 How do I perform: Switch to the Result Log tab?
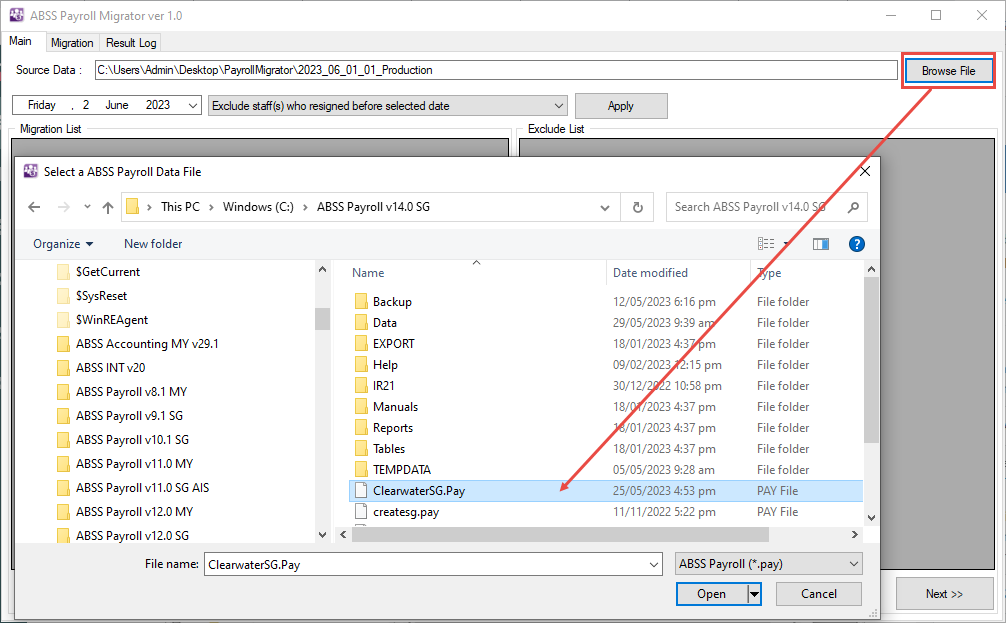(131, 43)
